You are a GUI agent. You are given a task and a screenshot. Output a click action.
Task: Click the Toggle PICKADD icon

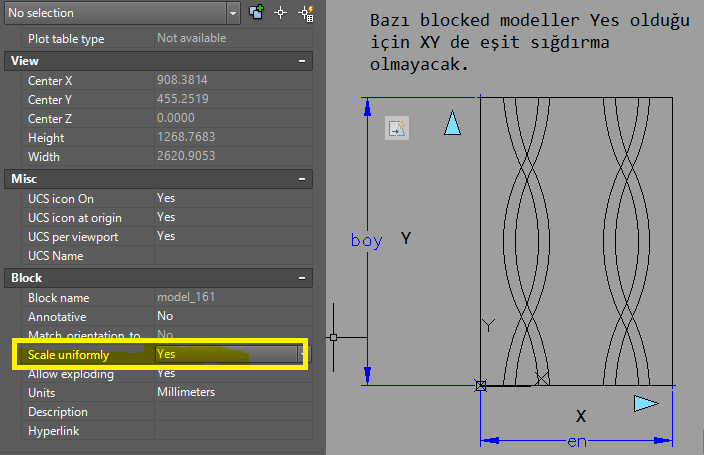(258, 13)
